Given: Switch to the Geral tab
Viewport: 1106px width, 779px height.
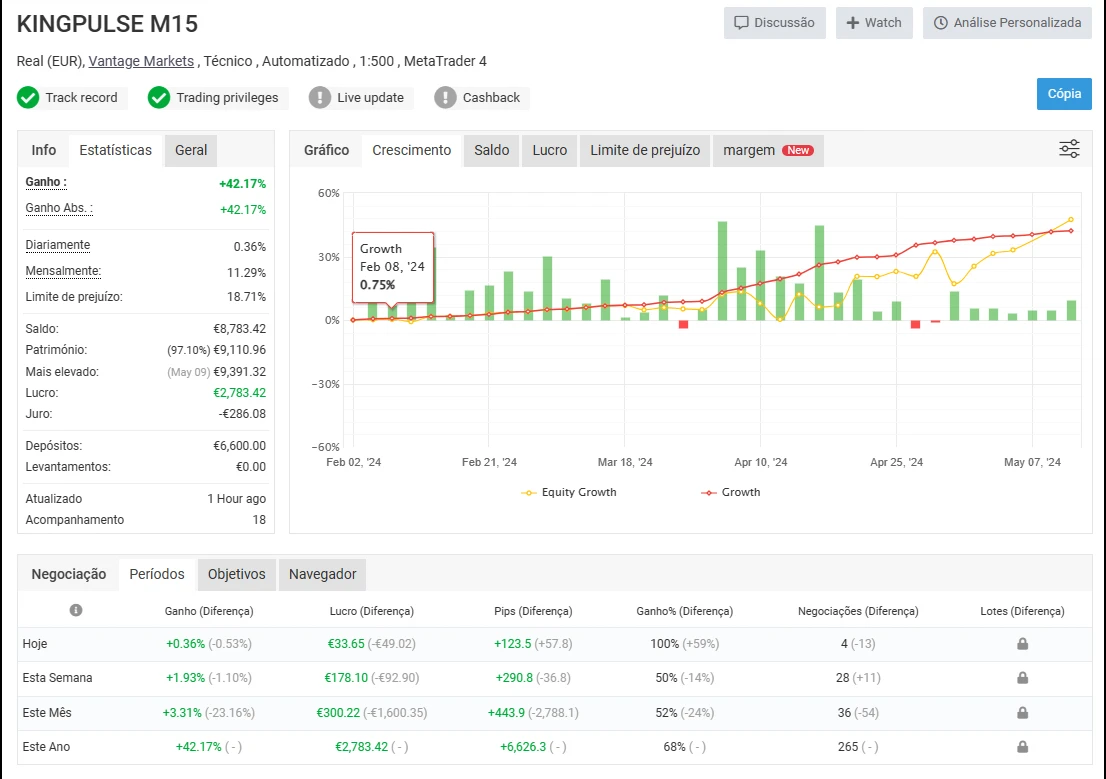Looking at the screenshot, I should click(191, 150).
